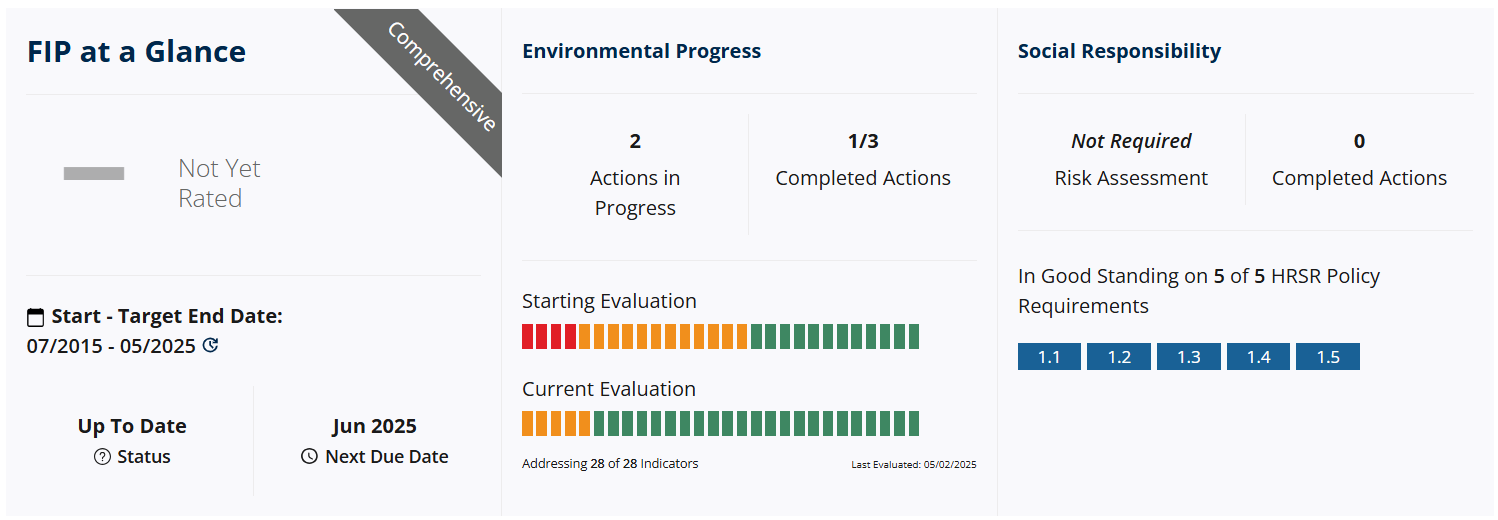Click the calendar icon beside Start - Target End Date
The image size is (1498, 520).
(x=35, y=318)
